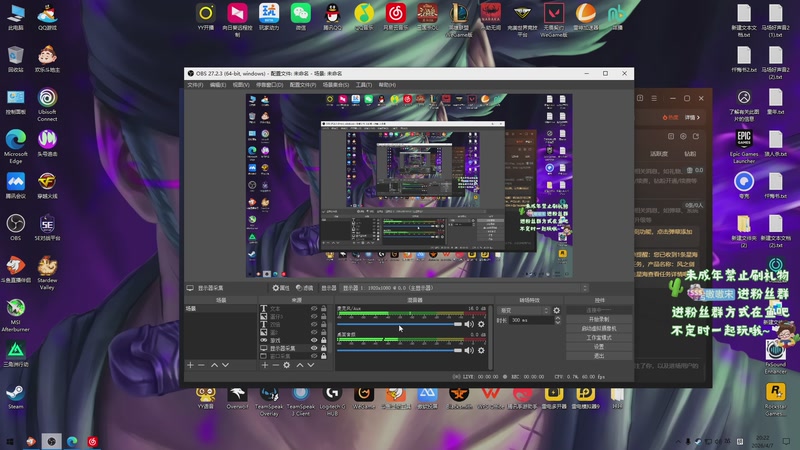
Task: Move scene down with the scenes down arrow
Action: [x=226, y=365]
